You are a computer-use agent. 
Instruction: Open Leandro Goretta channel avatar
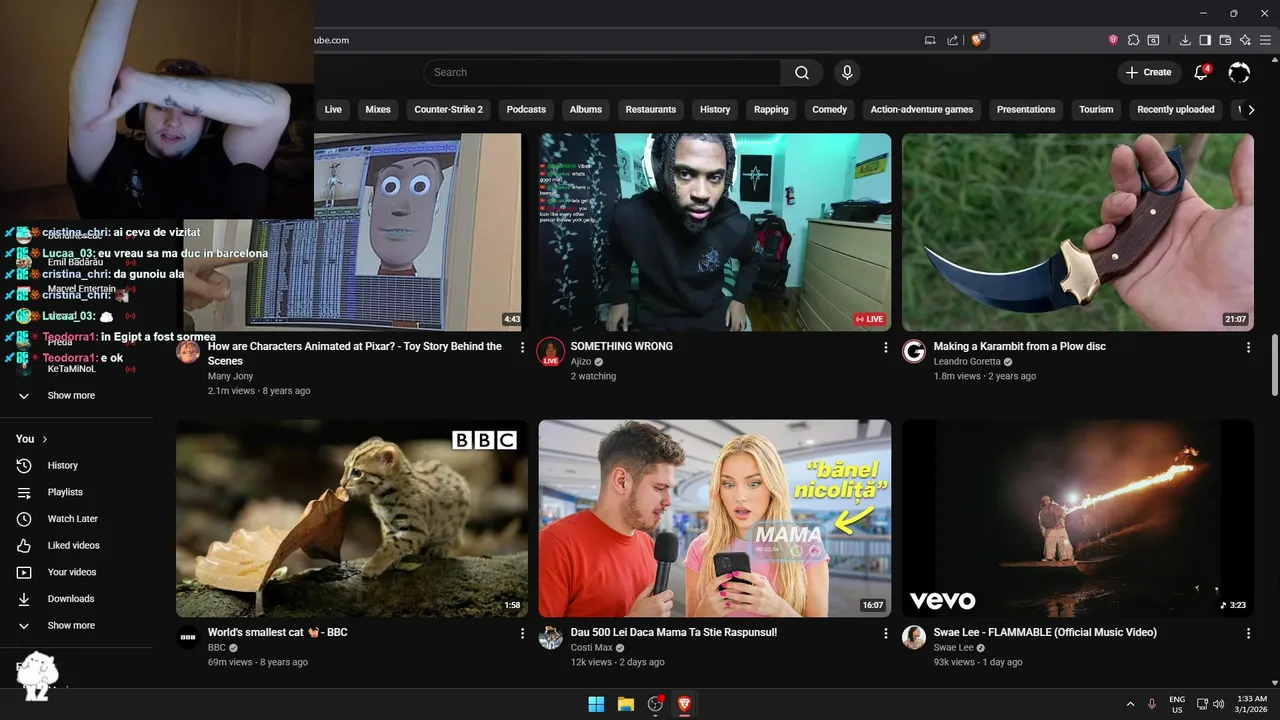914,351
